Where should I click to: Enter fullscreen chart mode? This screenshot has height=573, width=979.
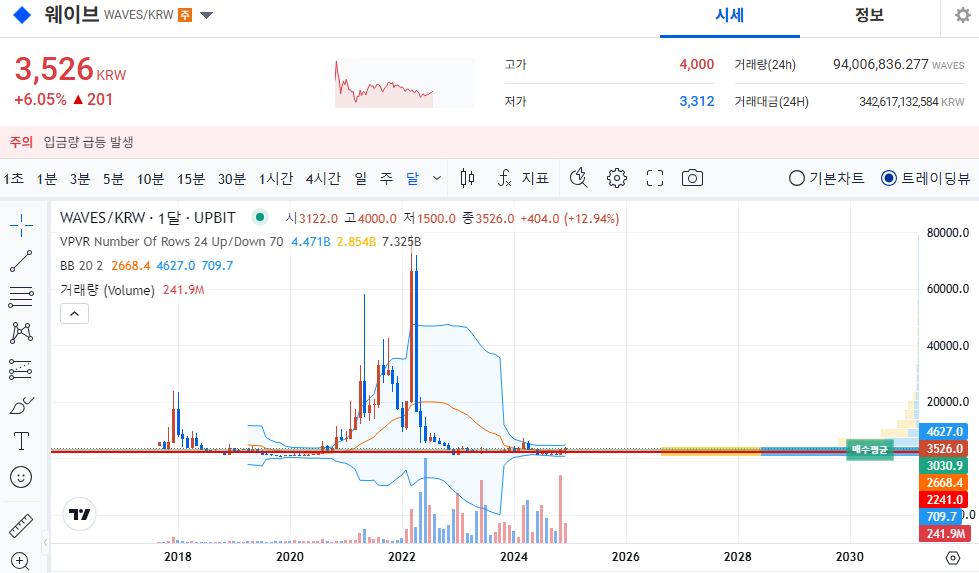654,179
